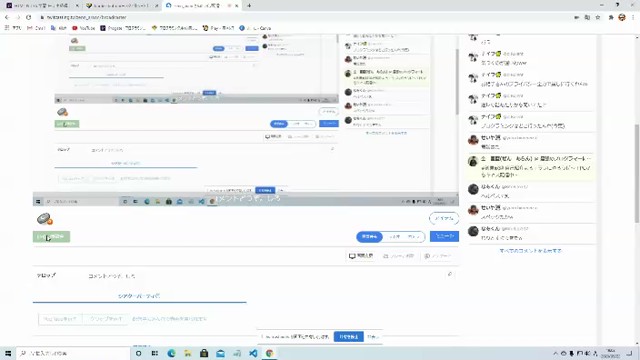The image size is (640, 360).
Task: Select the rightmost option of the pill switch
Action: 413,237
